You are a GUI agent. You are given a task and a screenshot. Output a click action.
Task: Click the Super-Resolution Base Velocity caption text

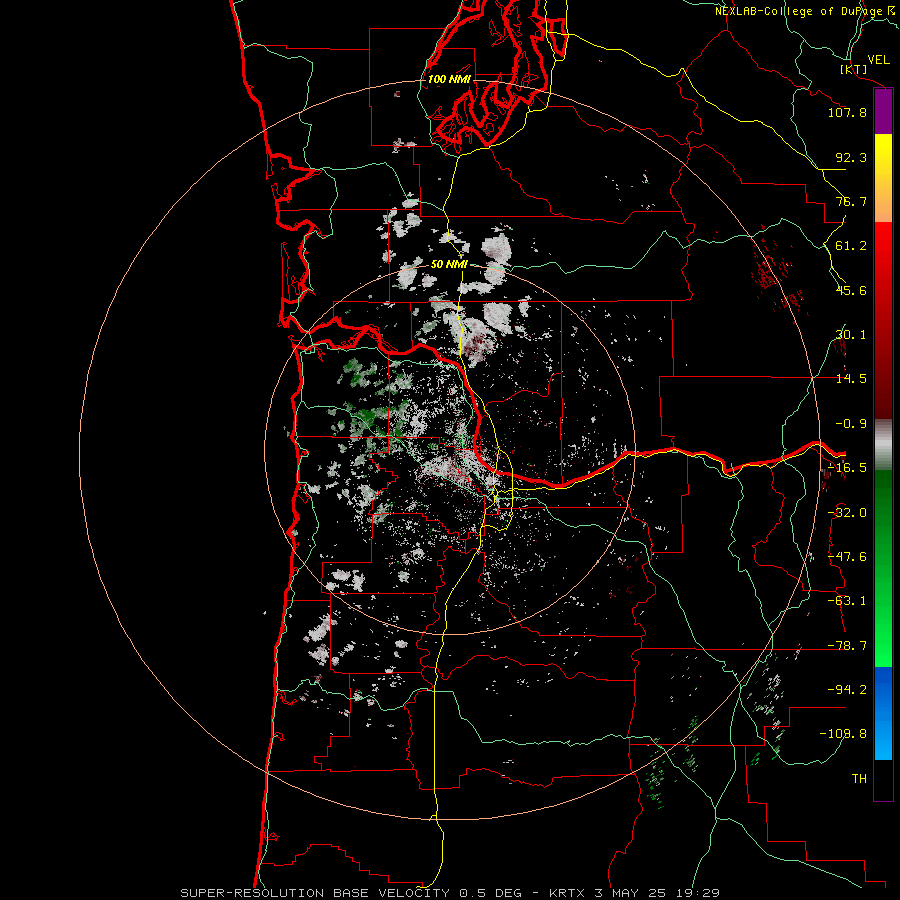pos(449,893)
